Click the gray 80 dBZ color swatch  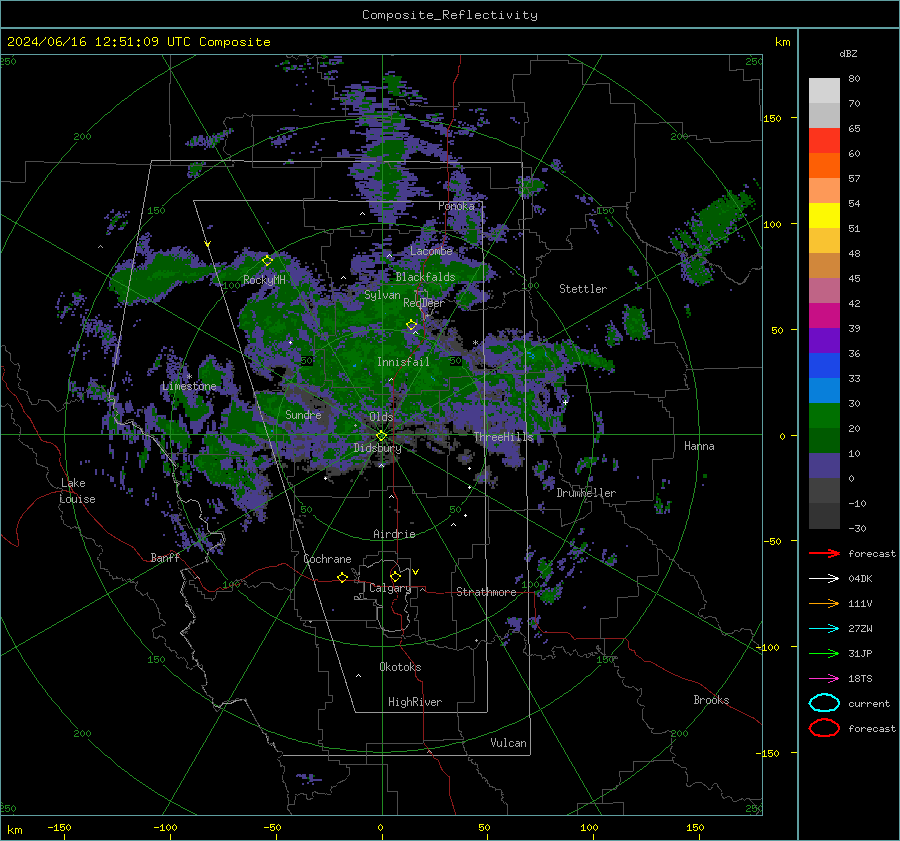tap(824, 90)
